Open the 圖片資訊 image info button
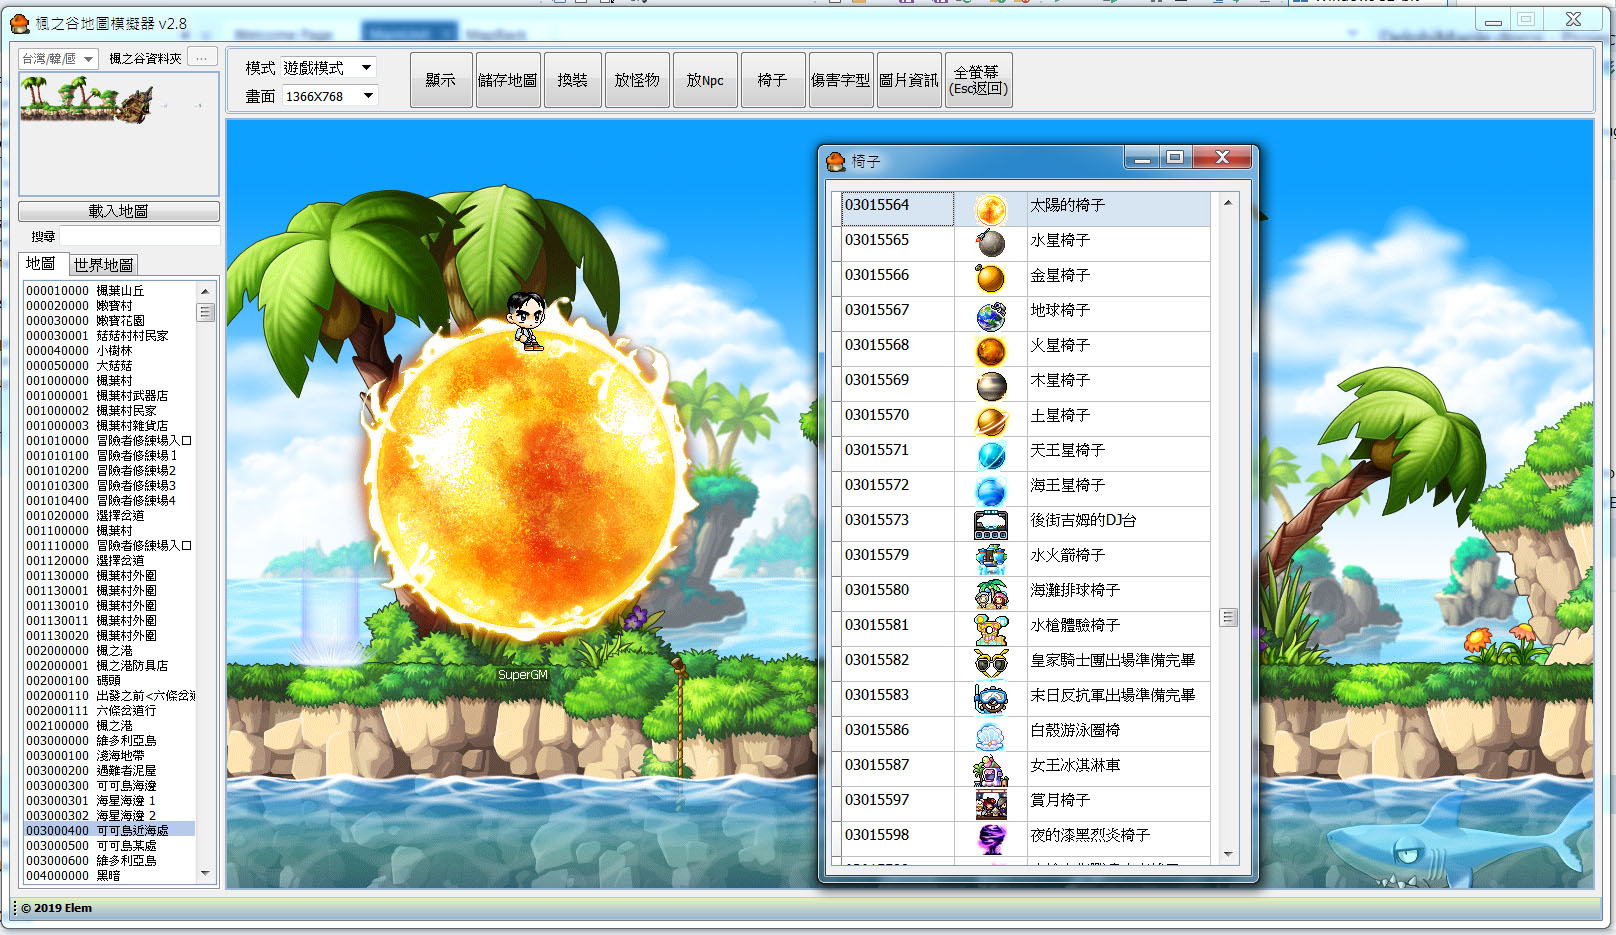 pos(909,80)
